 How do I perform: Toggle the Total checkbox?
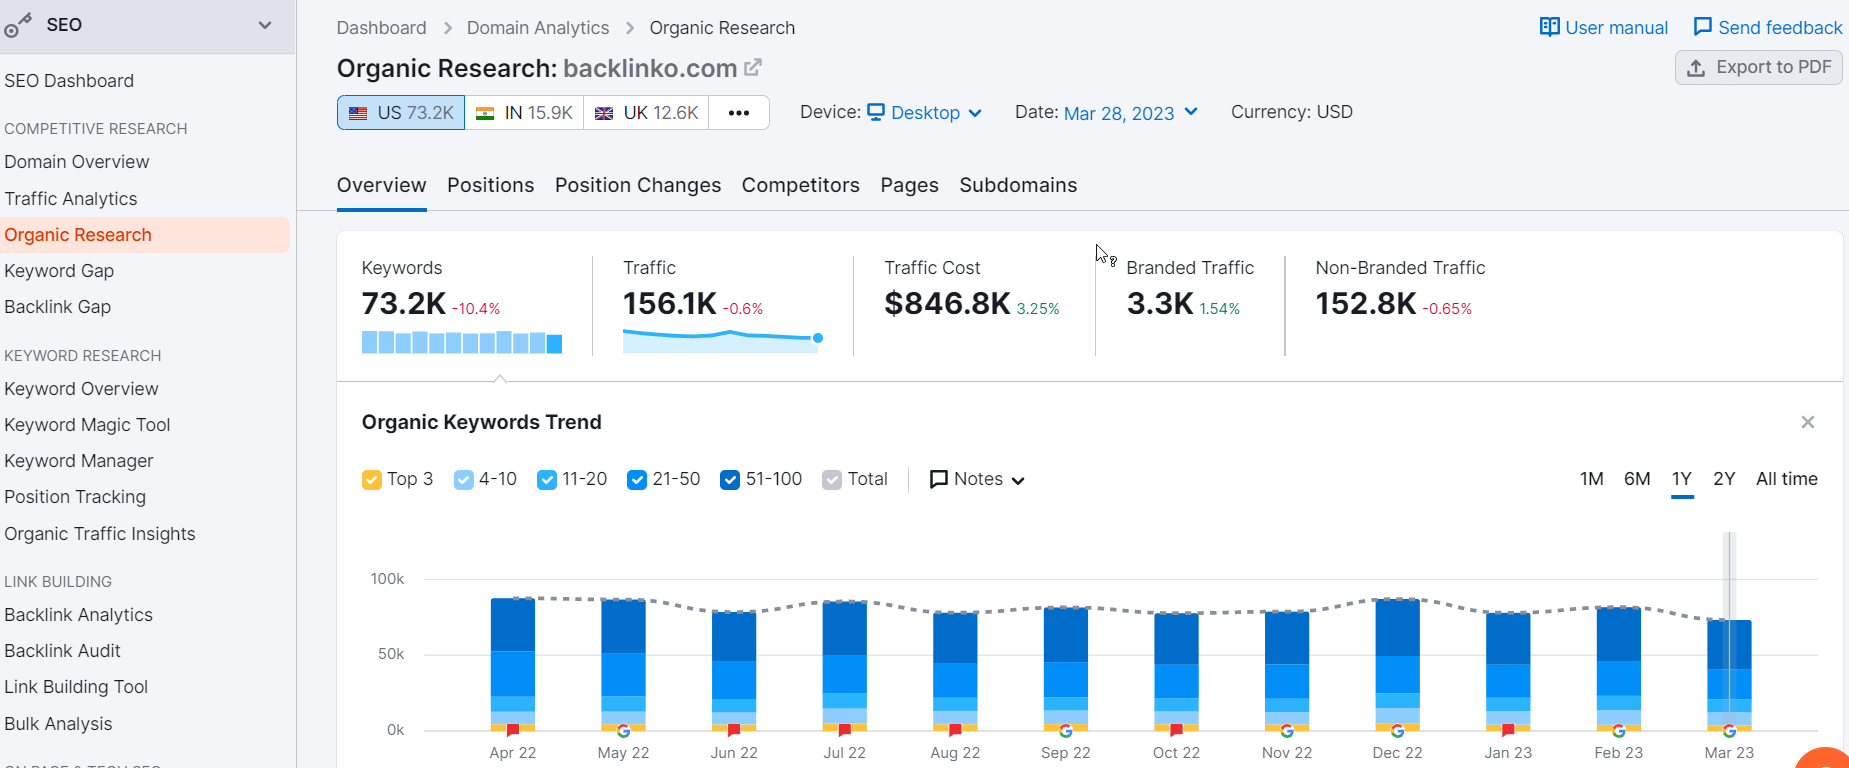832,480
